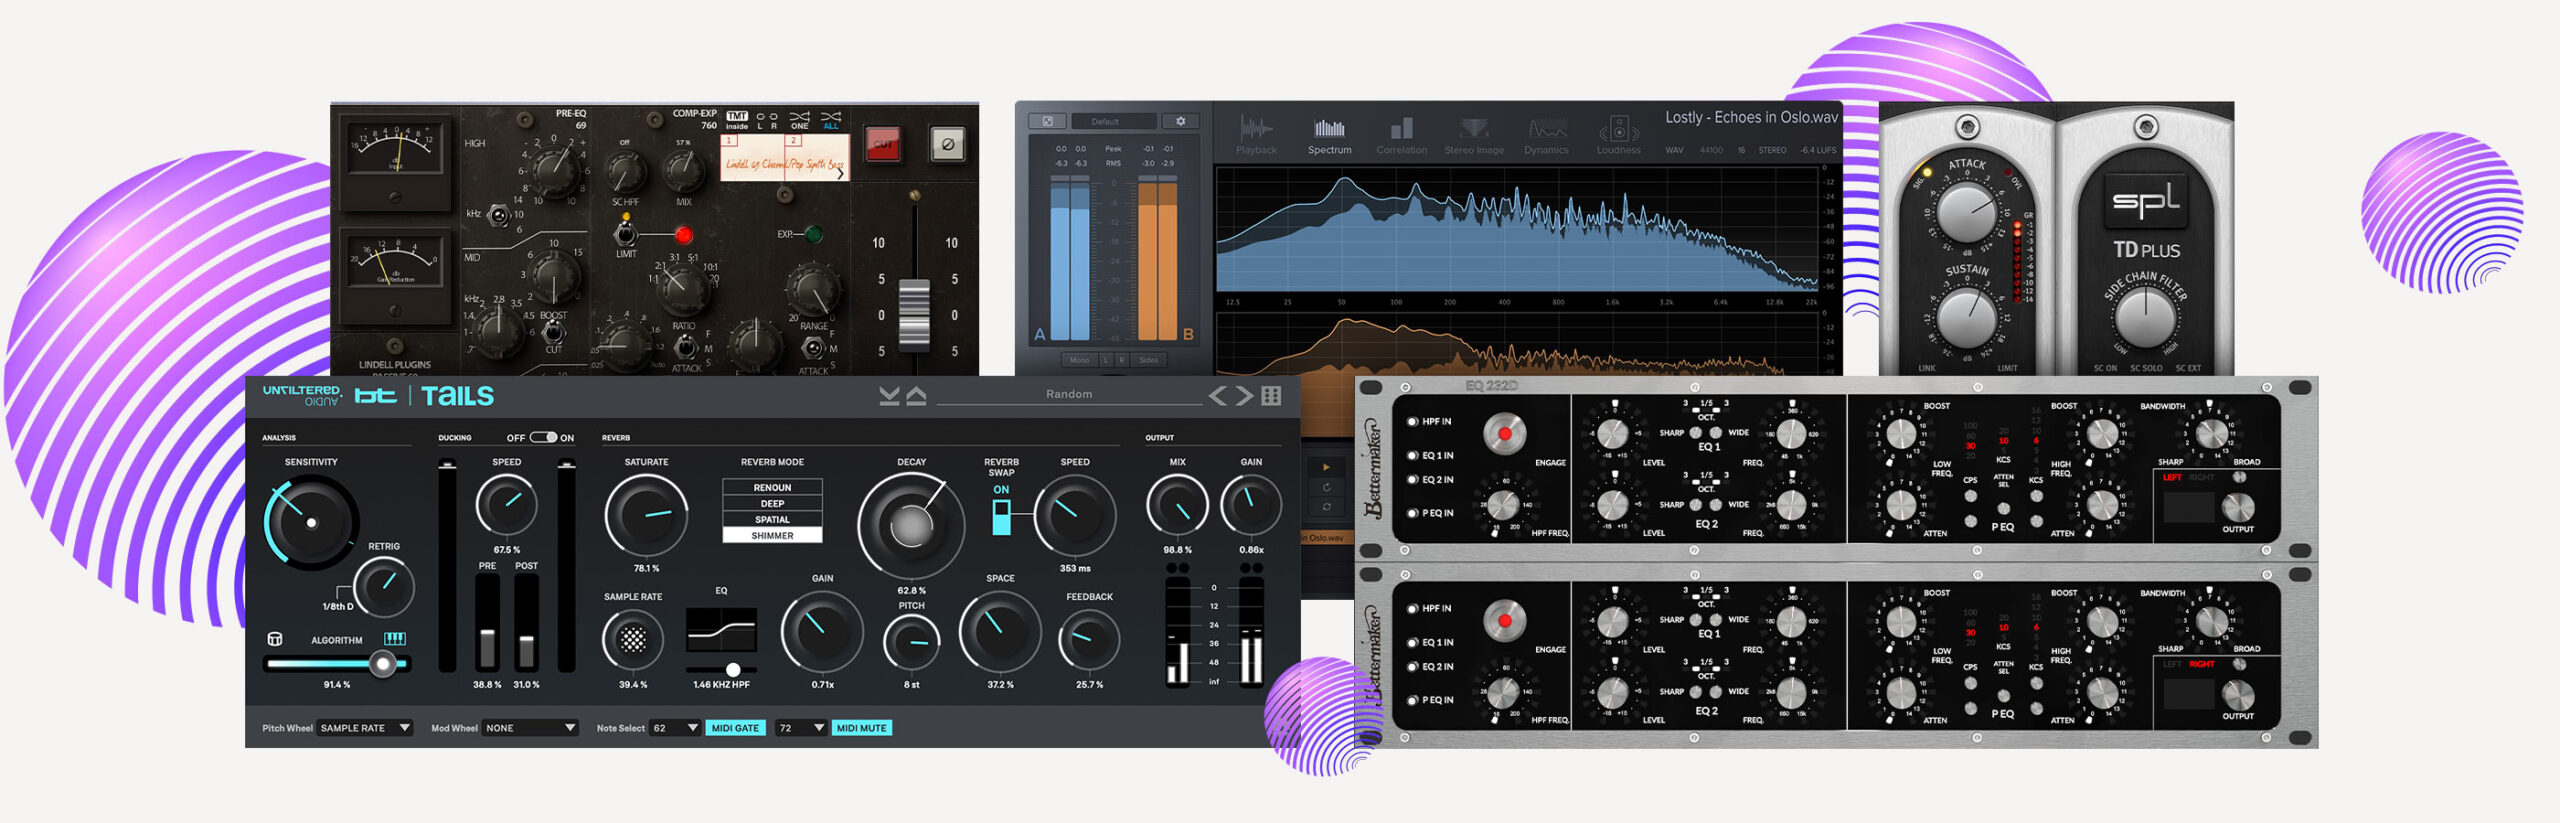Click the Tails Decay knob
2560x823 pixels.
[911, 524]
